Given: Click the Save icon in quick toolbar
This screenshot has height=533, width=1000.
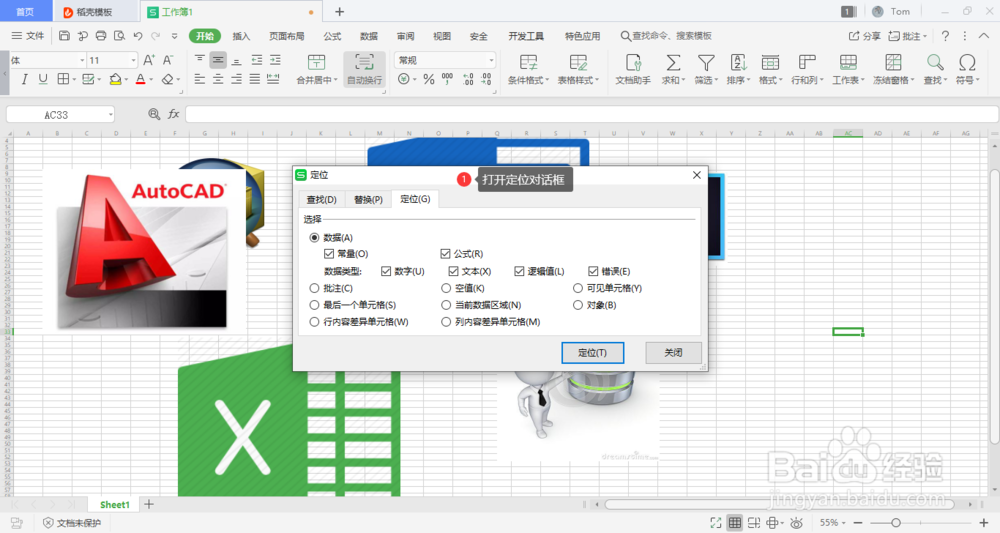Looking at the screenshot, I should click(64, 36).
